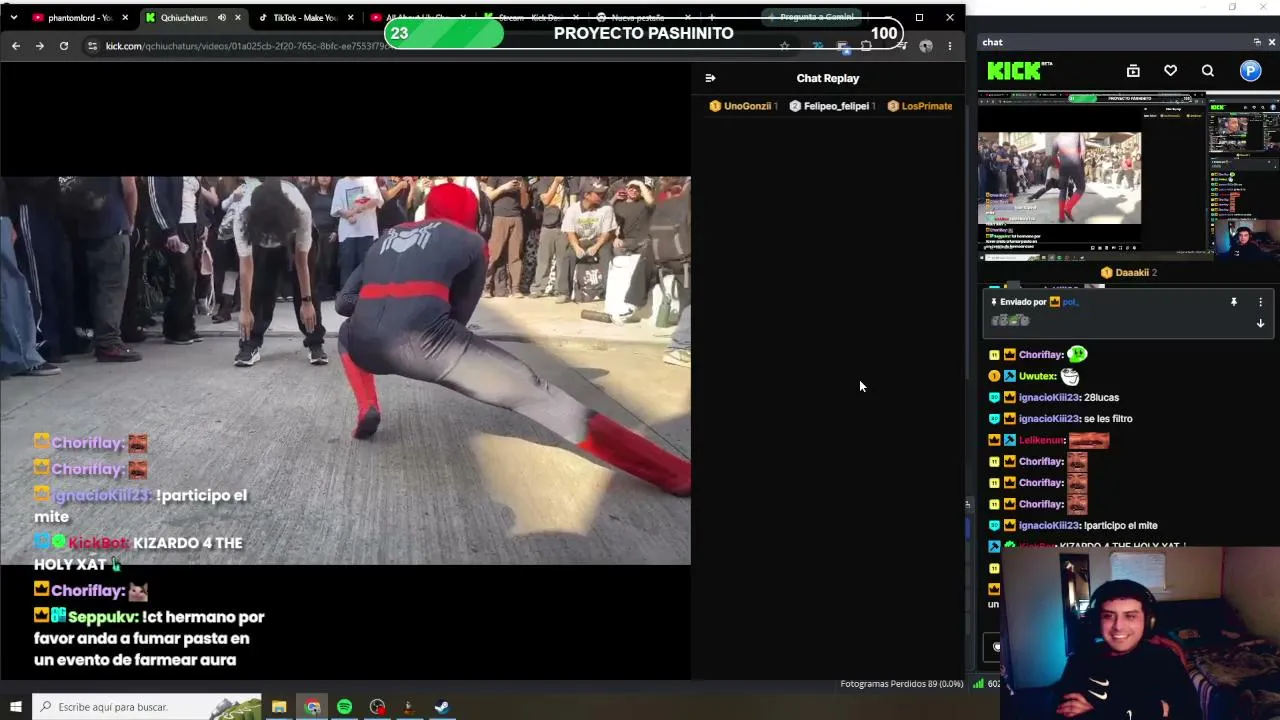Open File Explorer from the taskbar
Screen dimensions: 1280x720
tap(279, 707)
